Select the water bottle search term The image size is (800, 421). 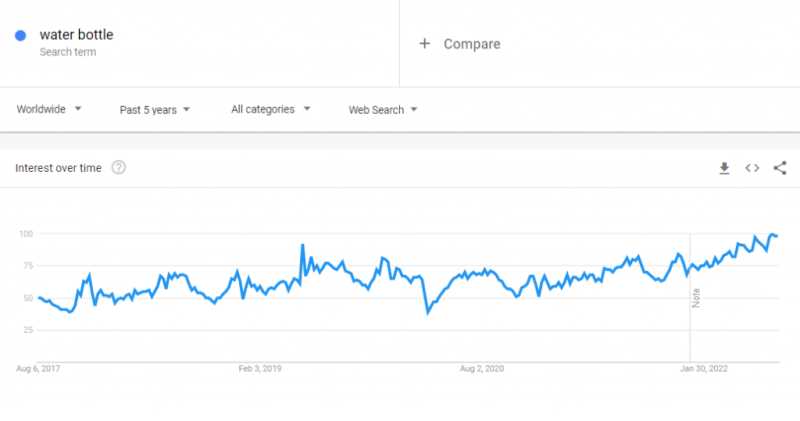(x=76, y=35)
